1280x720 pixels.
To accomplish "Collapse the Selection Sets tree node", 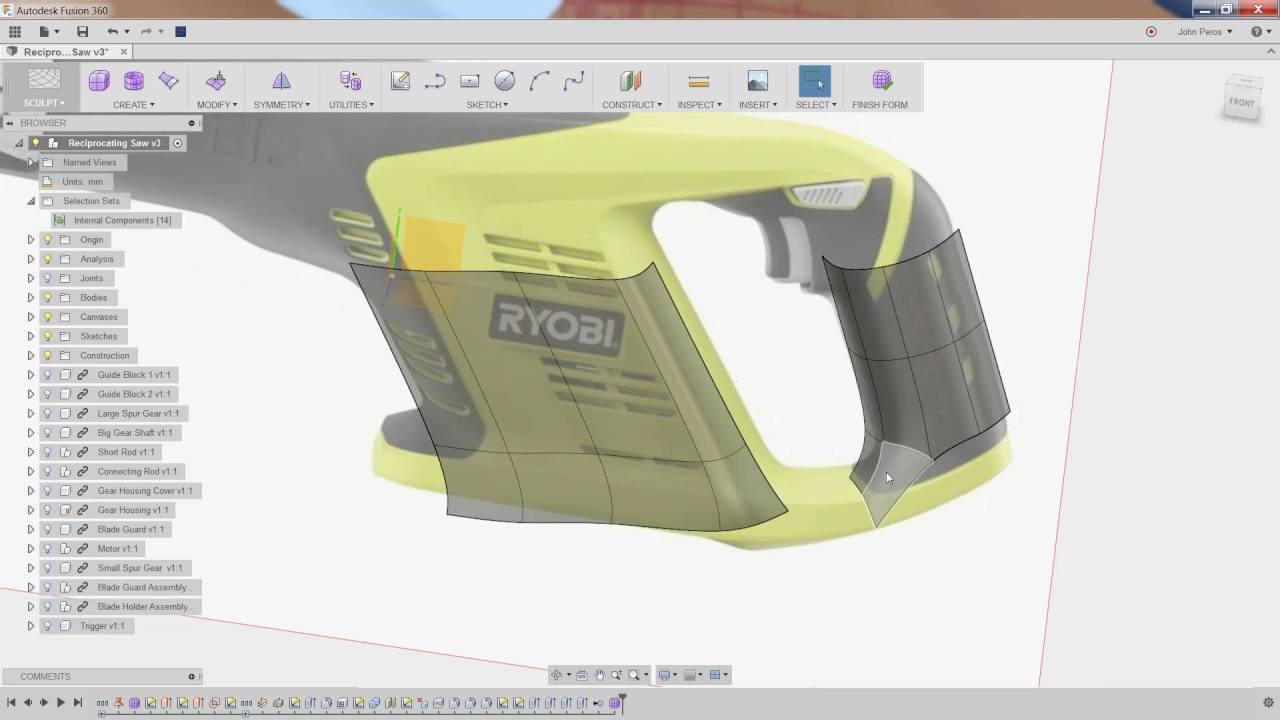I will pos(31,201).
